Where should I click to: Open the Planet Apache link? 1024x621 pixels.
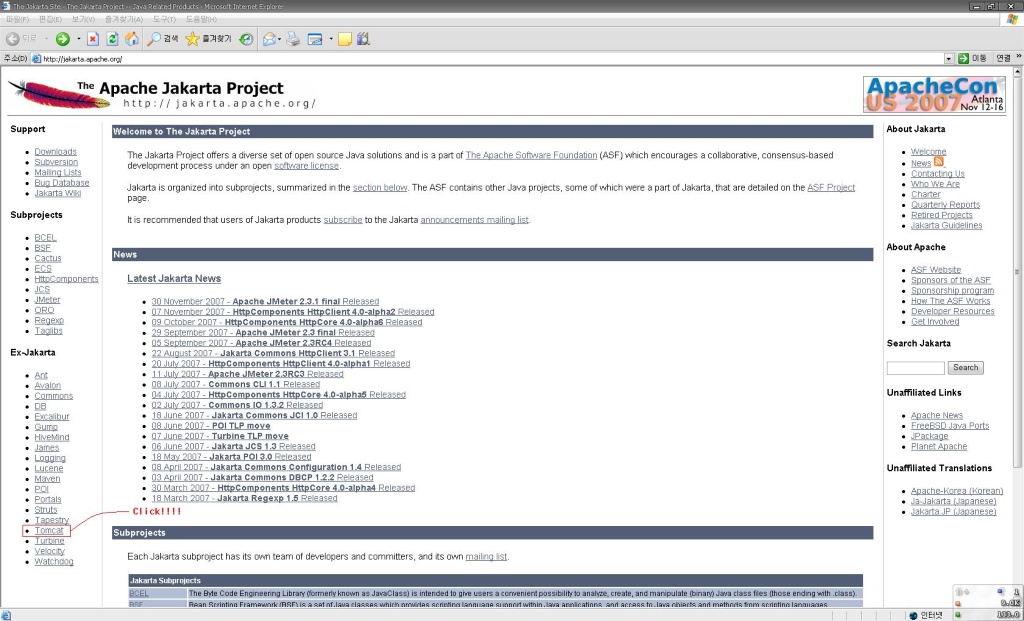click(939, 447)
